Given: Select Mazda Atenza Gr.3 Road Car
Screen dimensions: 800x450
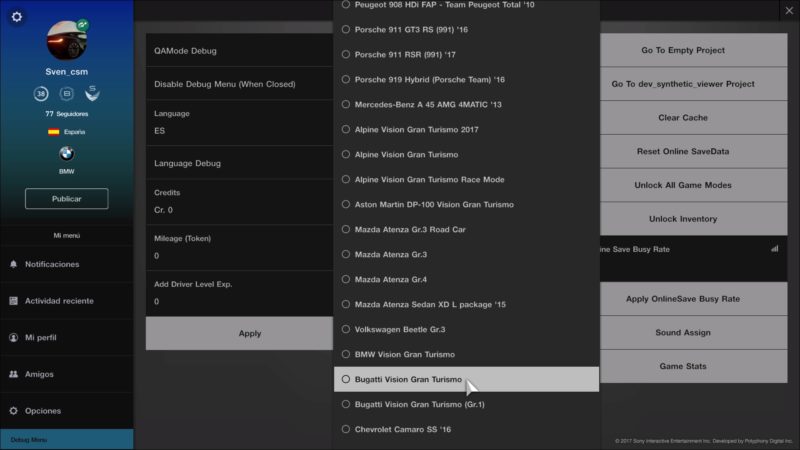Looking at the screenshot, I should pos(466,230).
